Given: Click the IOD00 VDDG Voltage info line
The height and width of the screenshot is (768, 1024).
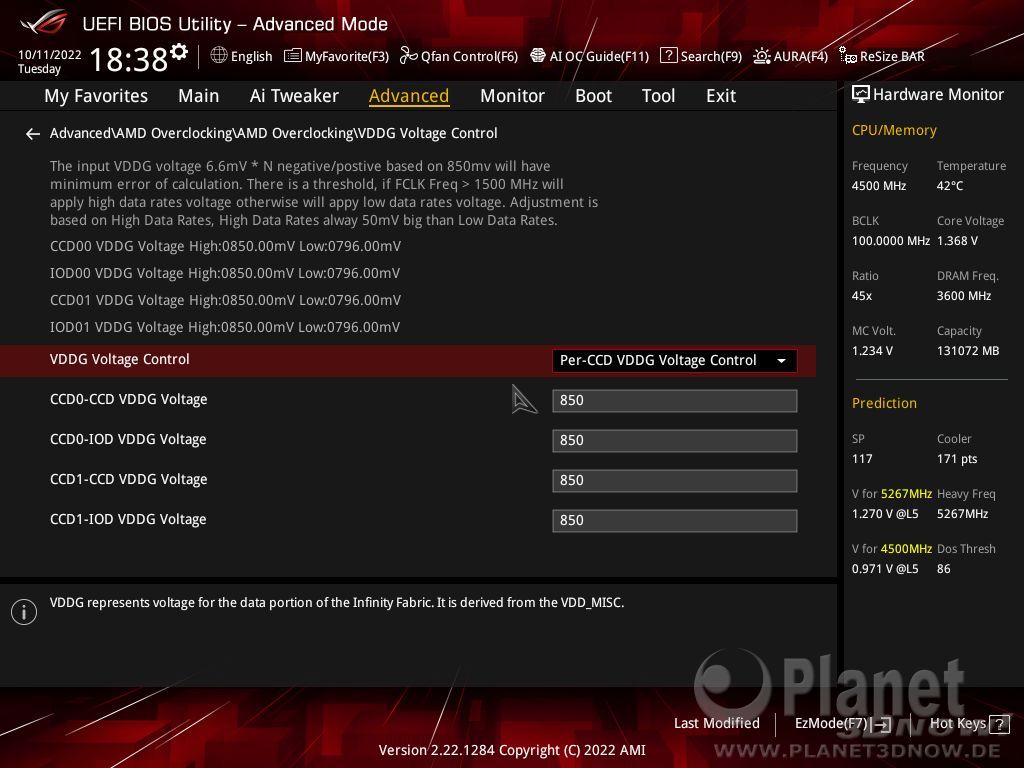Looking at the screenshot, I should point(225,273).
